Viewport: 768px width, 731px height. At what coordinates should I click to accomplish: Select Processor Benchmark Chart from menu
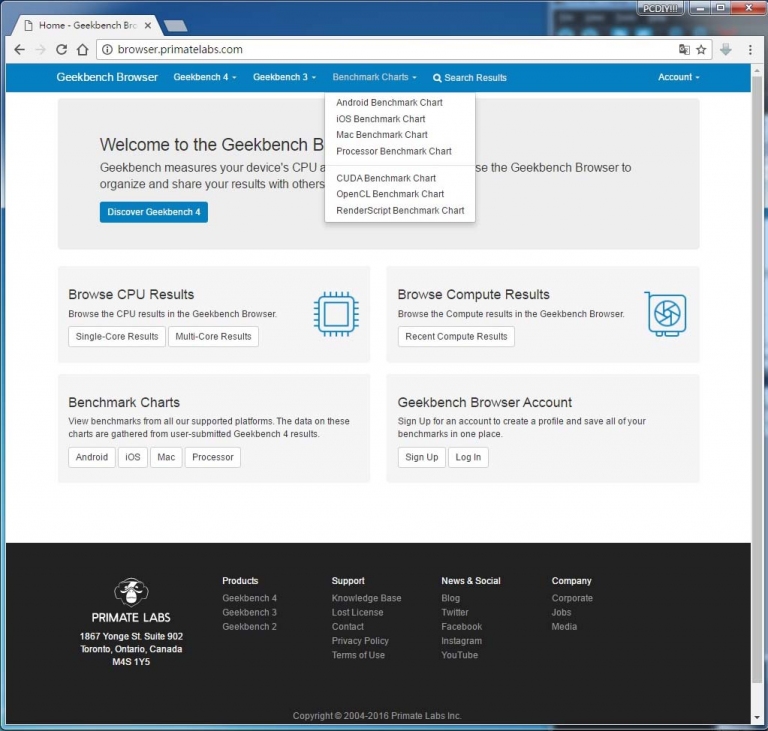(x=394, y=151)
